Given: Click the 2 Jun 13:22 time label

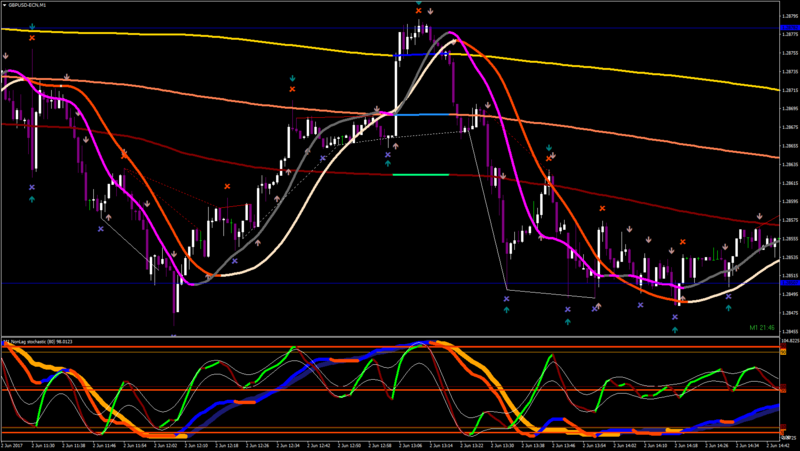Looking at the screenshot, I should click(470, 445).
